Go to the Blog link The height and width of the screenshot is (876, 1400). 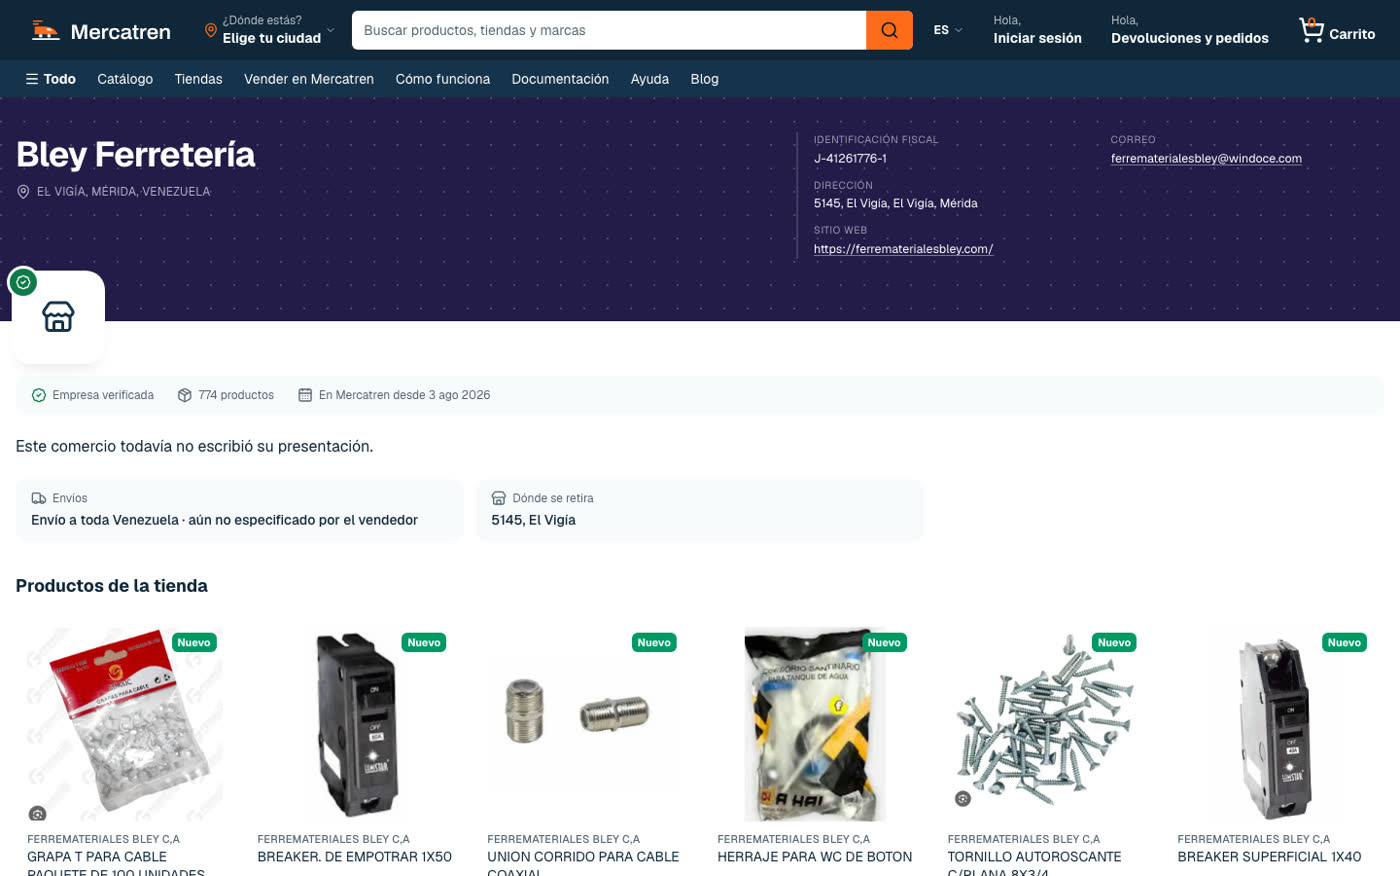pos(704,79)
